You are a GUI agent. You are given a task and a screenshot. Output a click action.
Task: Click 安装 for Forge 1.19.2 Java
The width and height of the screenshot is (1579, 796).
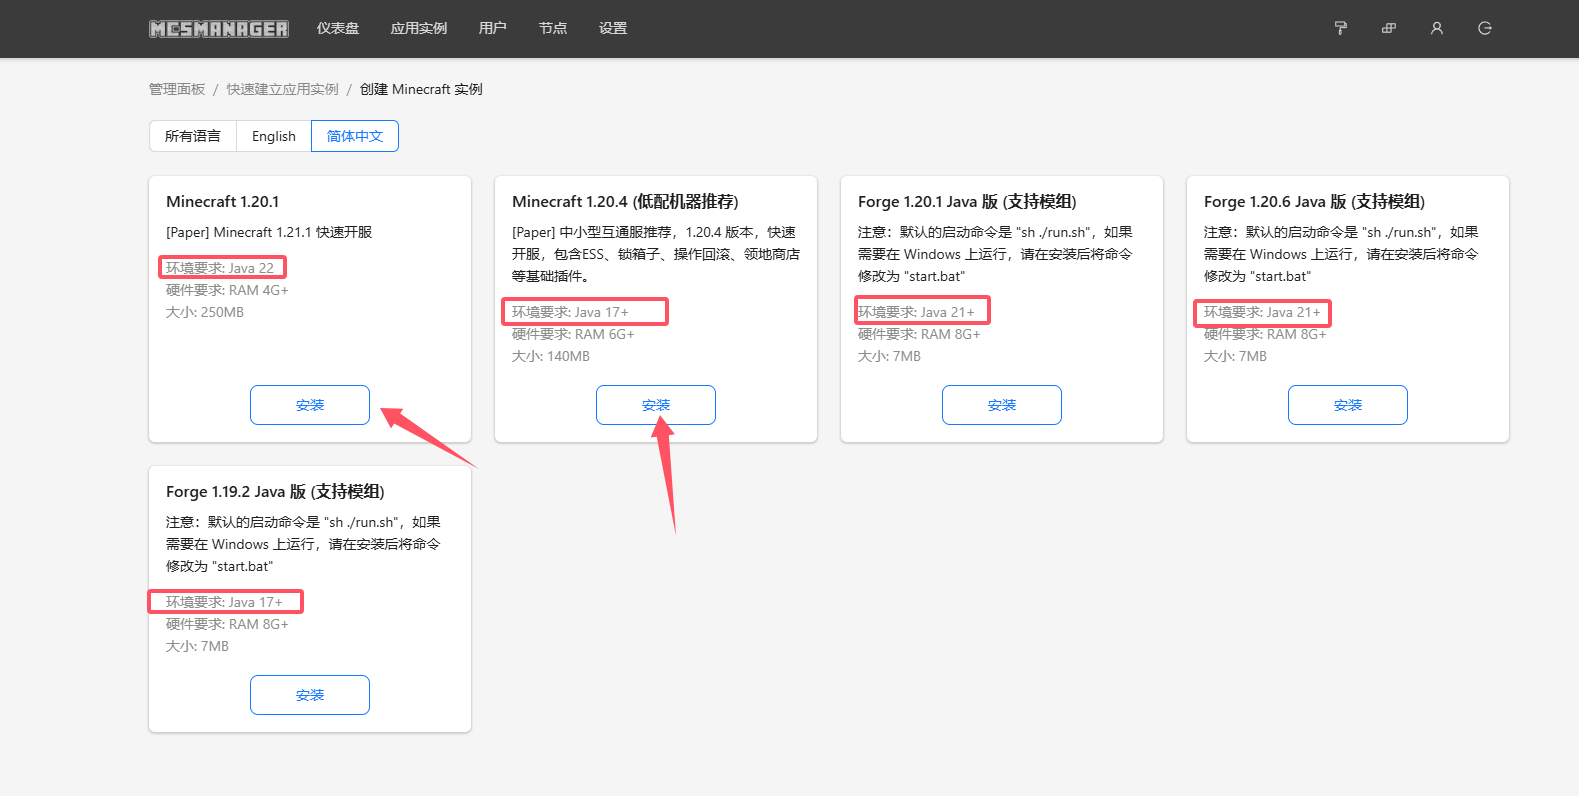point(310,695)
